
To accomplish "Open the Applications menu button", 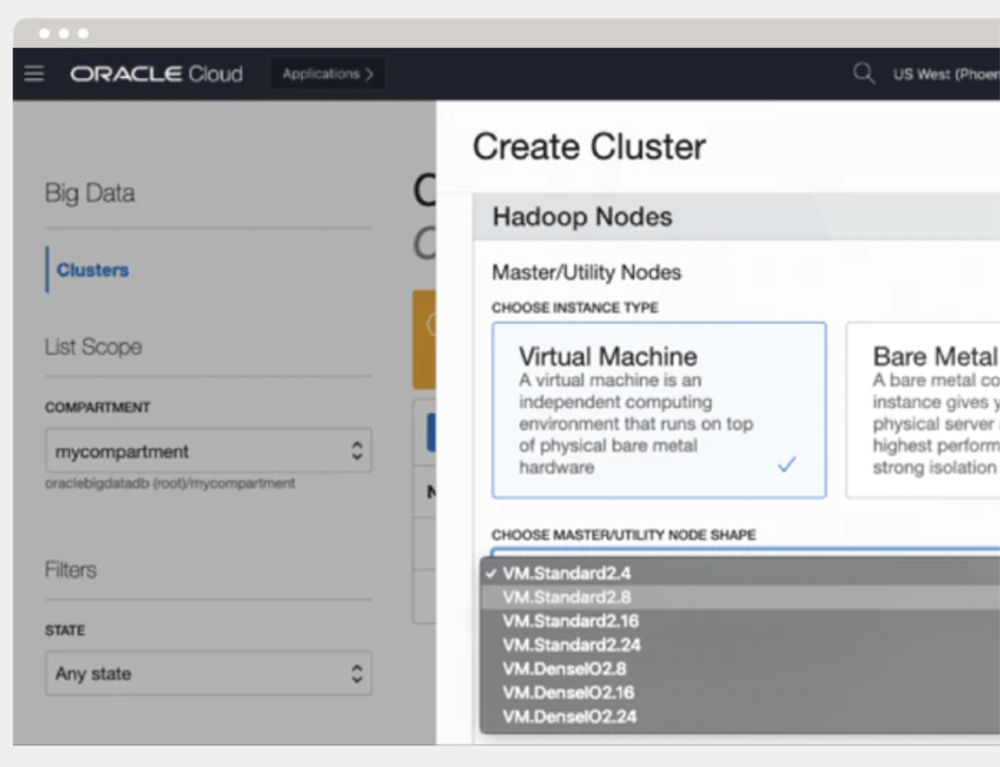I will pyautogui.click(x=327, y=74).
